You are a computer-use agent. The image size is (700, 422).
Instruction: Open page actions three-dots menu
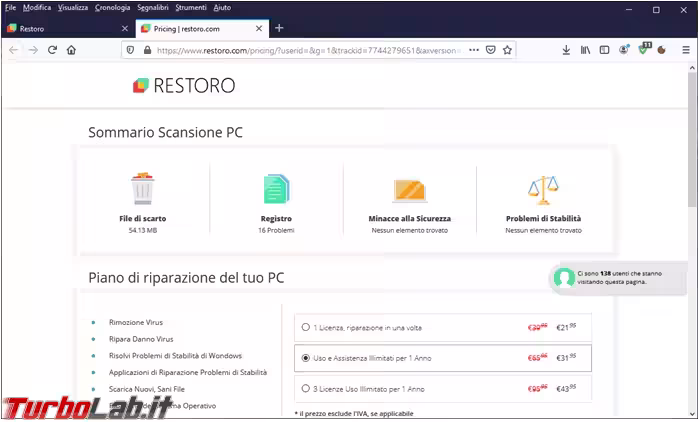473,50
